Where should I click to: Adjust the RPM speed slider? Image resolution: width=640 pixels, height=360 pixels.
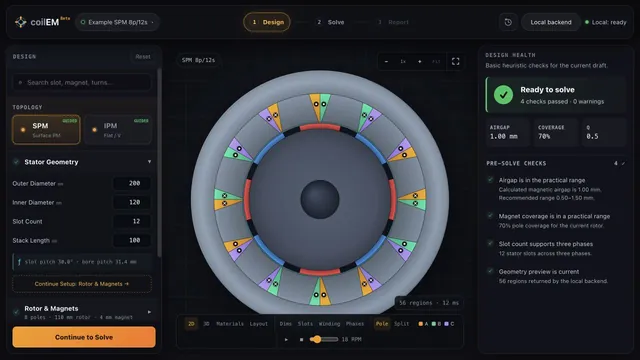tap(324, 339)
